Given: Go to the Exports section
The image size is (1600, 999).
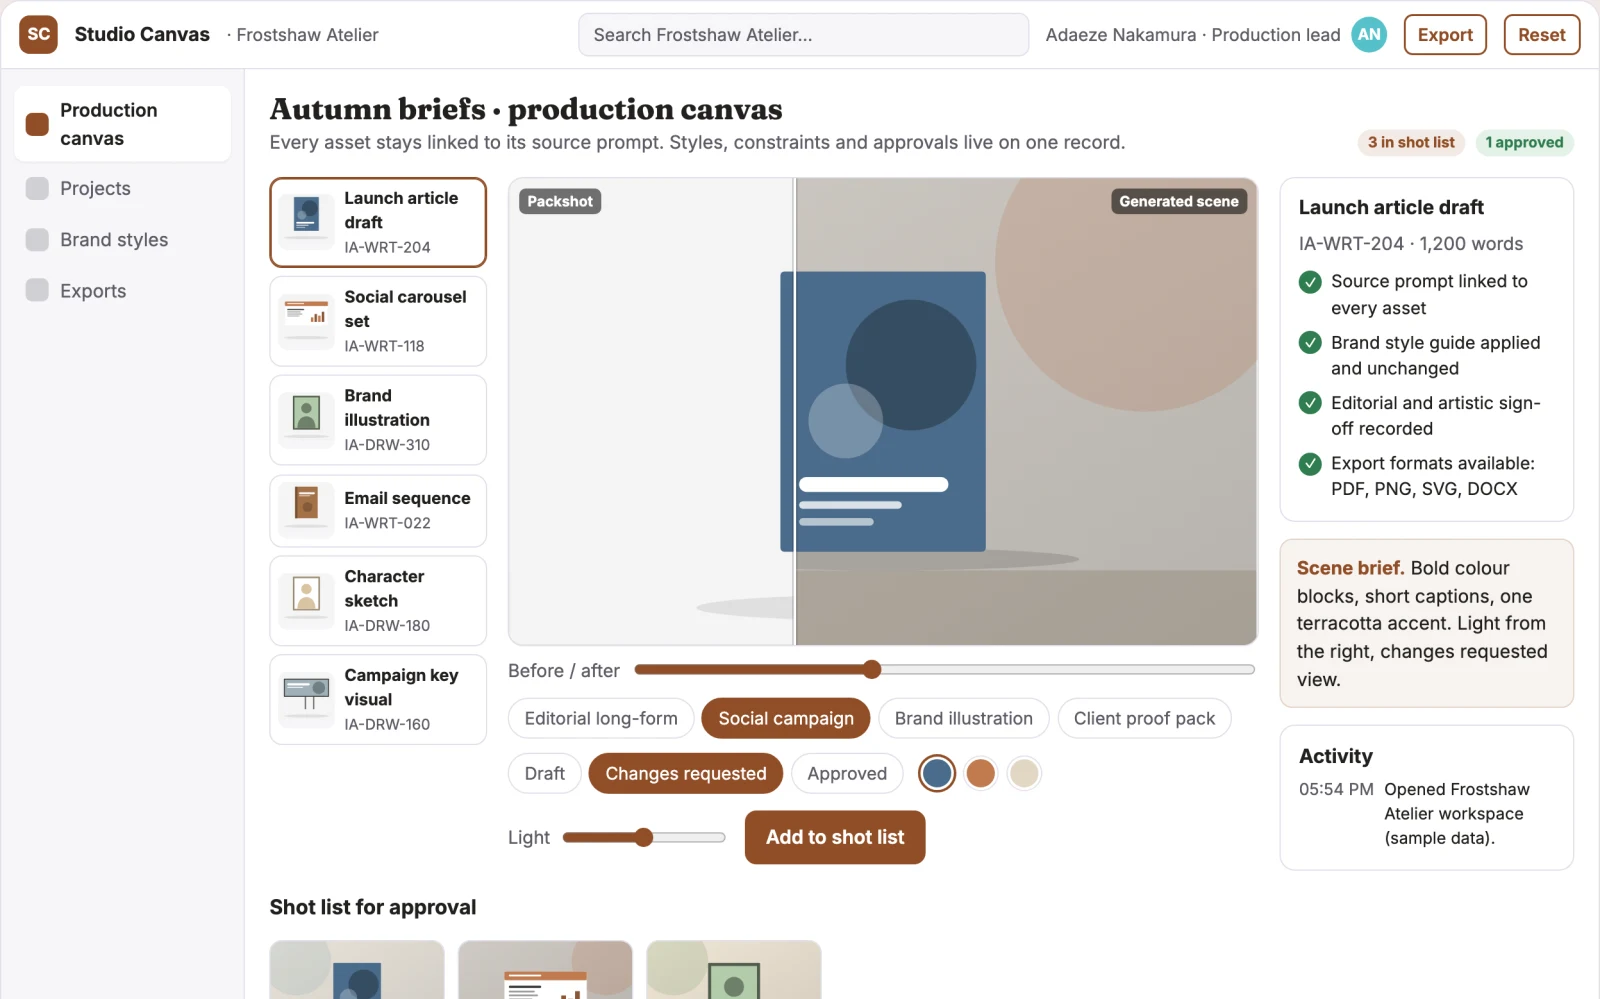Looking at the screenshot, I should pyautogui.click(x=122, y=291).
